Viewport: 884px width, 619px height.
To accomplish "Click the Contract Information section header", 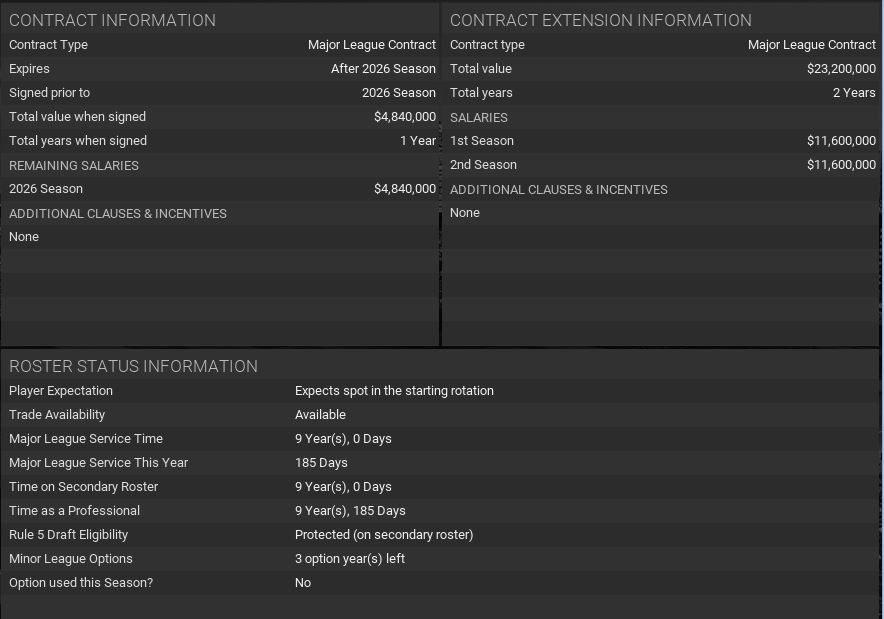I will [x=112, y=20].
